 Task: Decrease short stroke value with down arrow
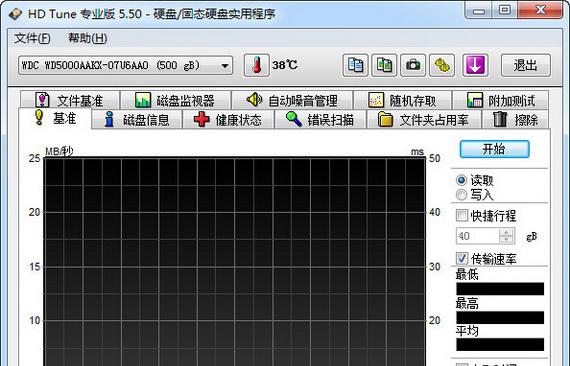[x=506, y=240]
